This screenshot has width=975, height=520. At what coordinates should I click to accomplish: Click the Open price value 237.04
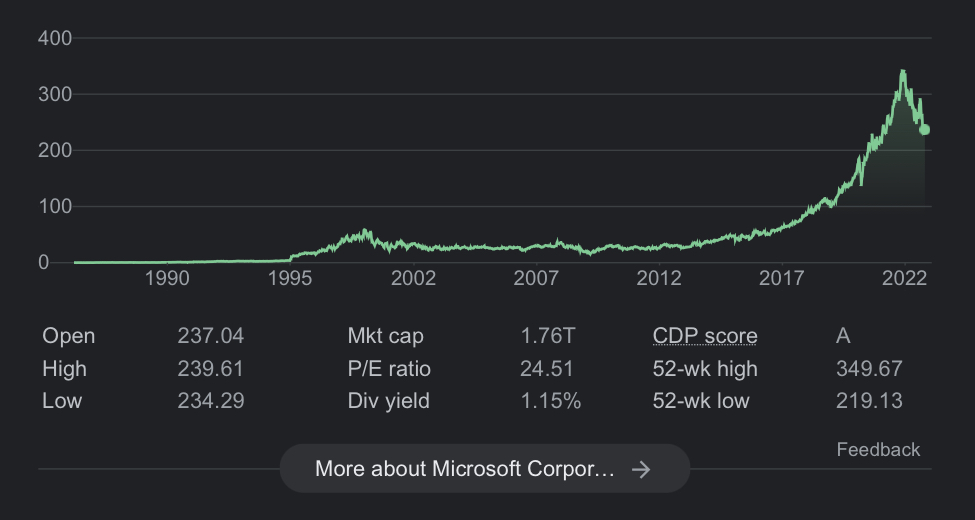pos(210,336)
